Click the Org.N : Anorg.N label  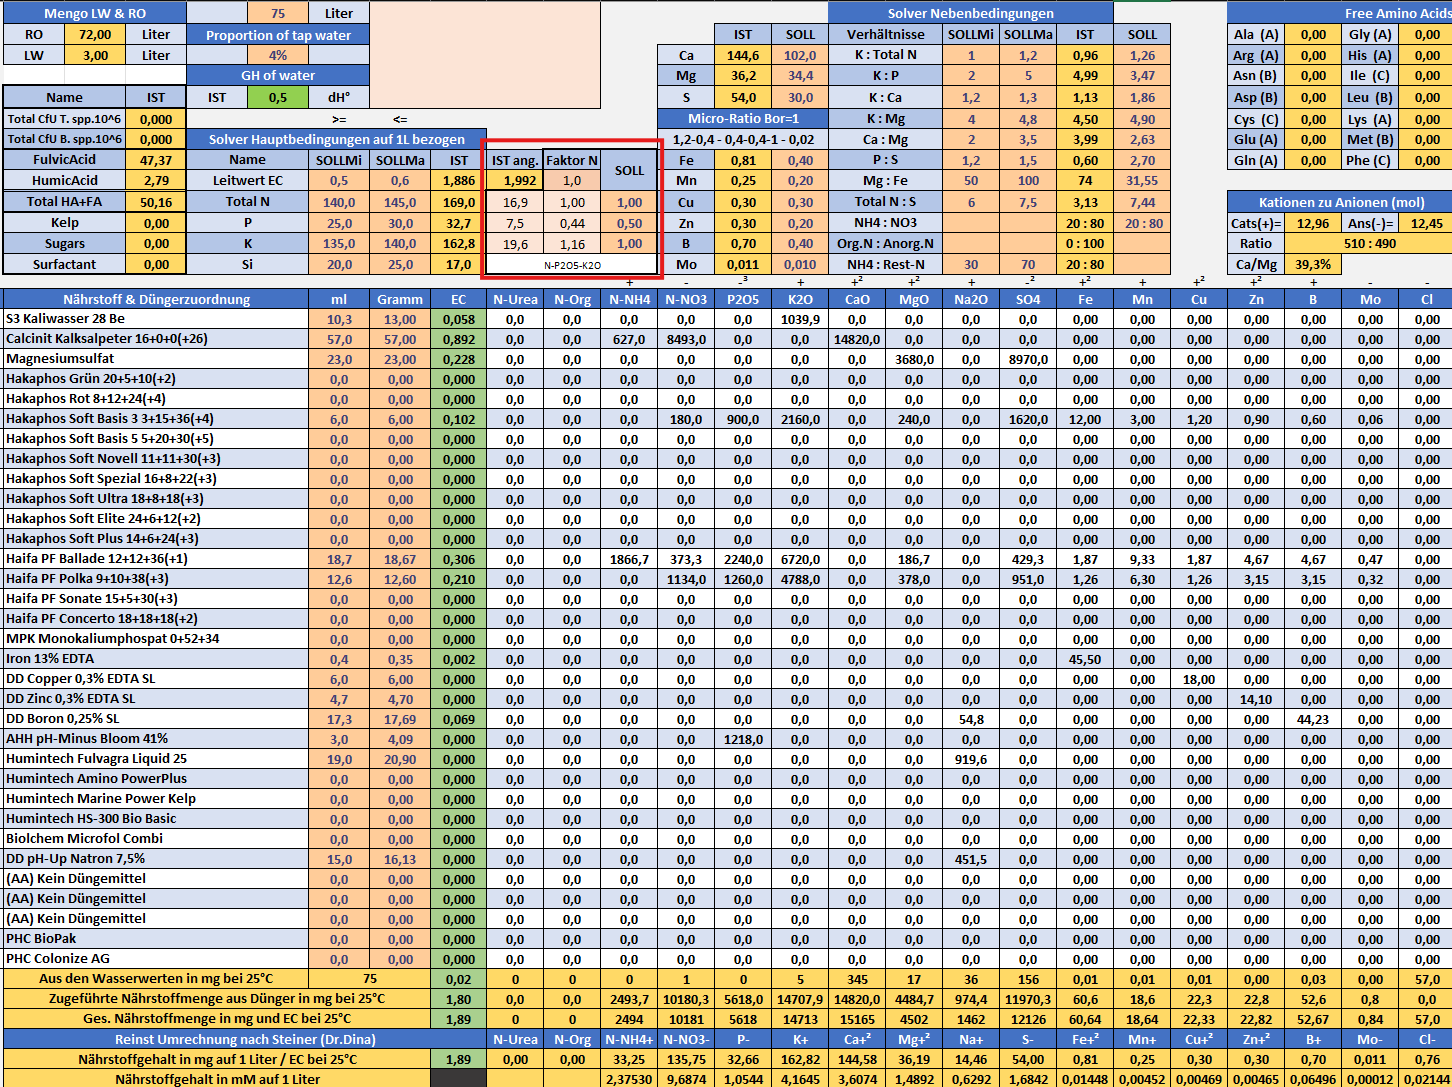pyautogui.click(x=885, y=244)
